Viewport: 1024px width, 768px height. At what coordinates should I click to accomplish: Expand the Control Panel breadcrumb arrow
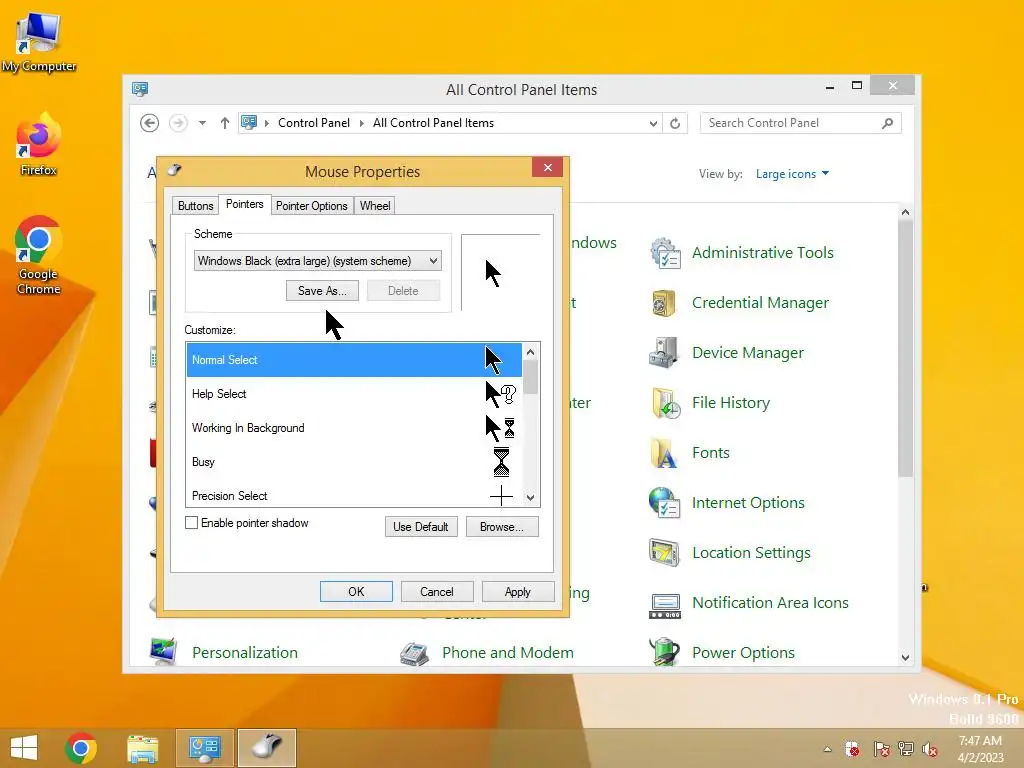361,123
